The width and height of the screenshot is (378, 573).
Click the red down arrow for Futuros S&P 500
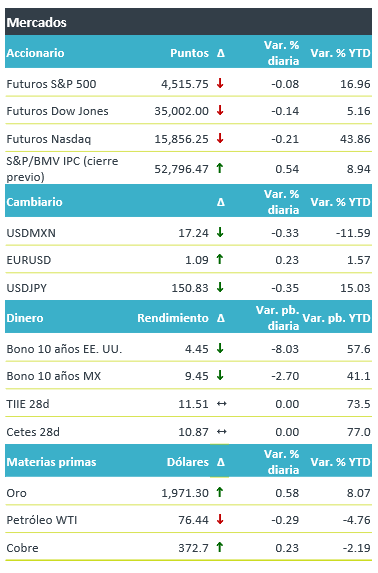(x=220, y=83)
